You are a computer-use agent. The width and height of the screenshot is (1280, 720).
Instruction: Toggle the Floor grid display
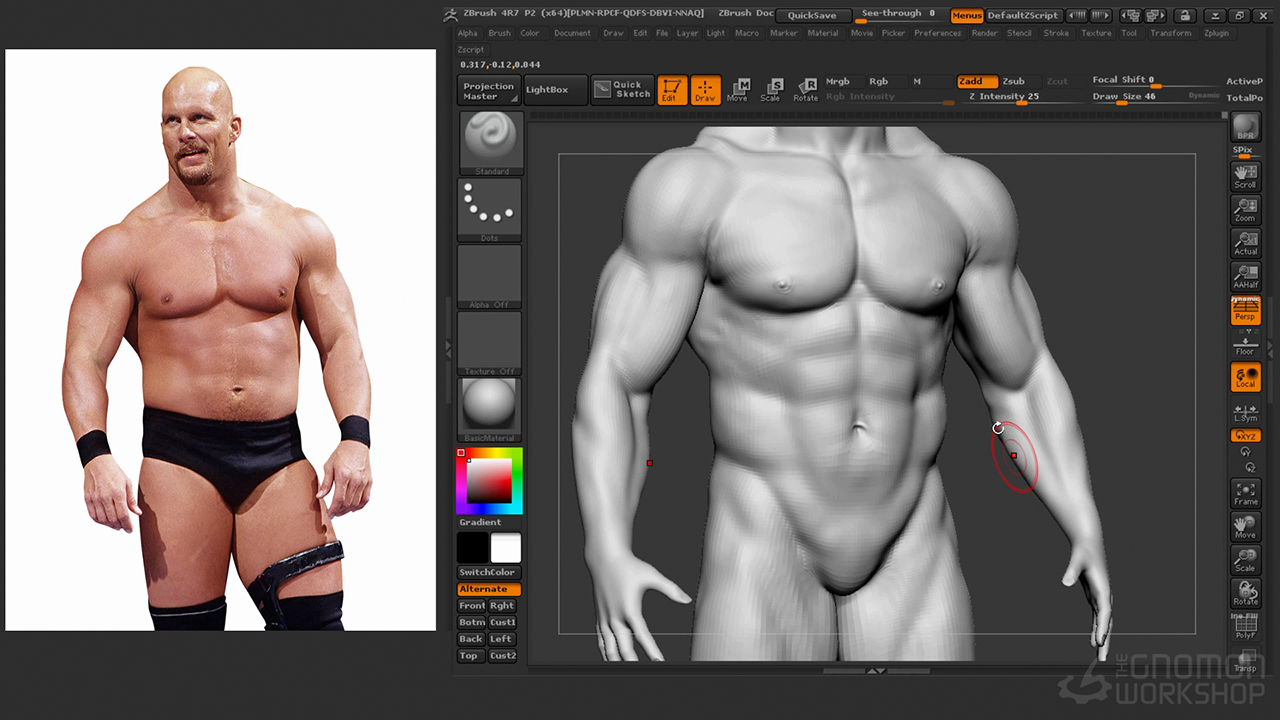click(x=1245, y=345)
